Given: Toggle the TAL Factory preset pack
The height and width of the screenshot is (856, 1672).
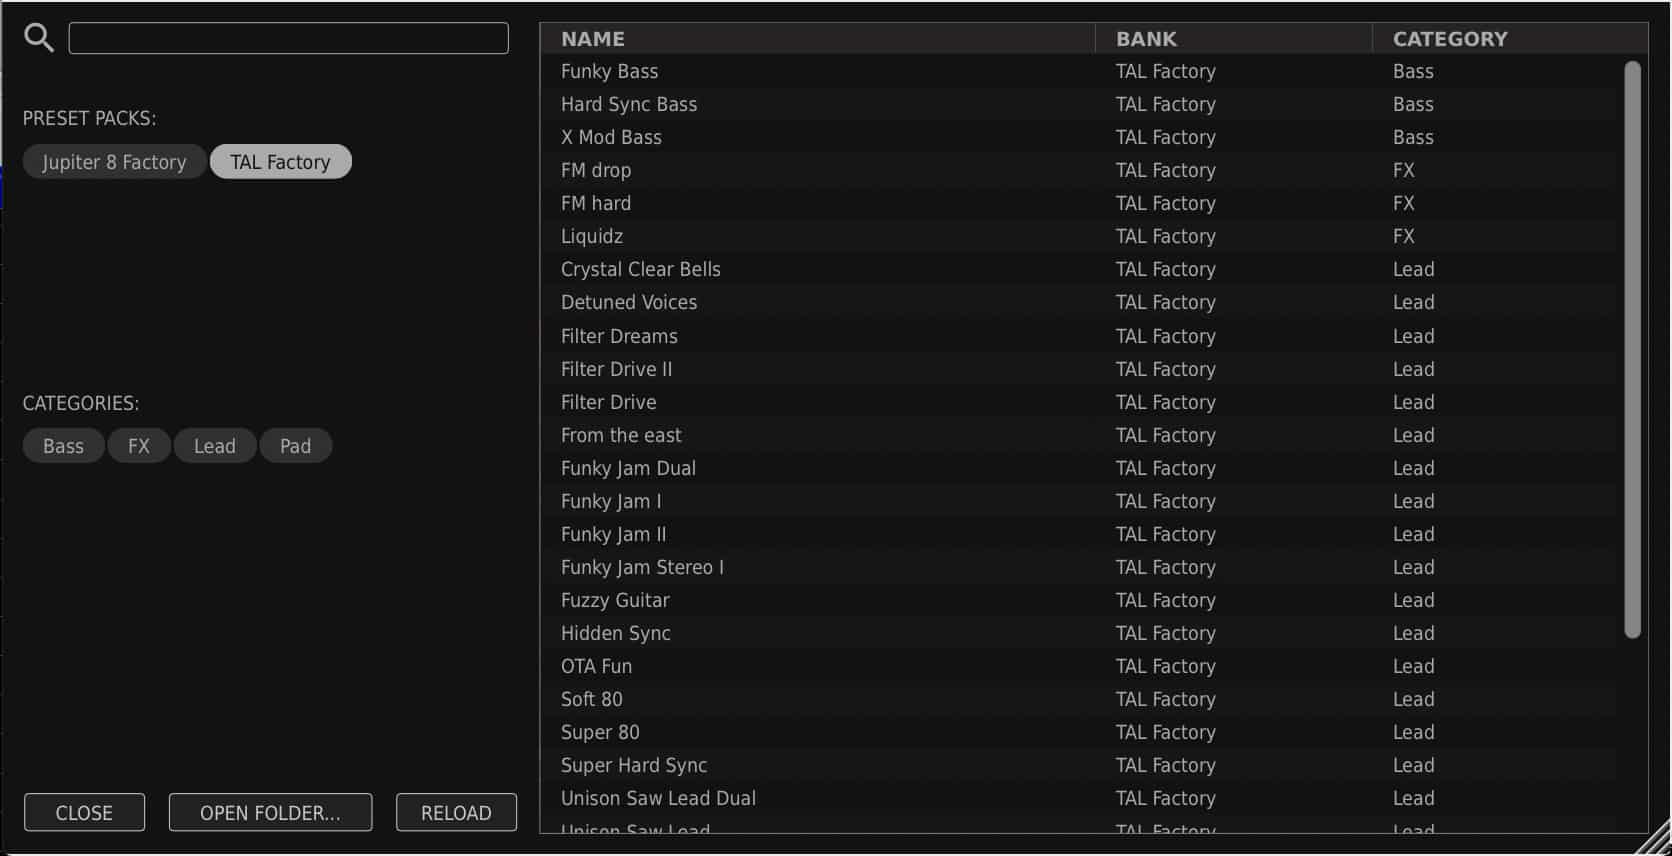Looking at the screenshot, I should click(x=280, y=162).
